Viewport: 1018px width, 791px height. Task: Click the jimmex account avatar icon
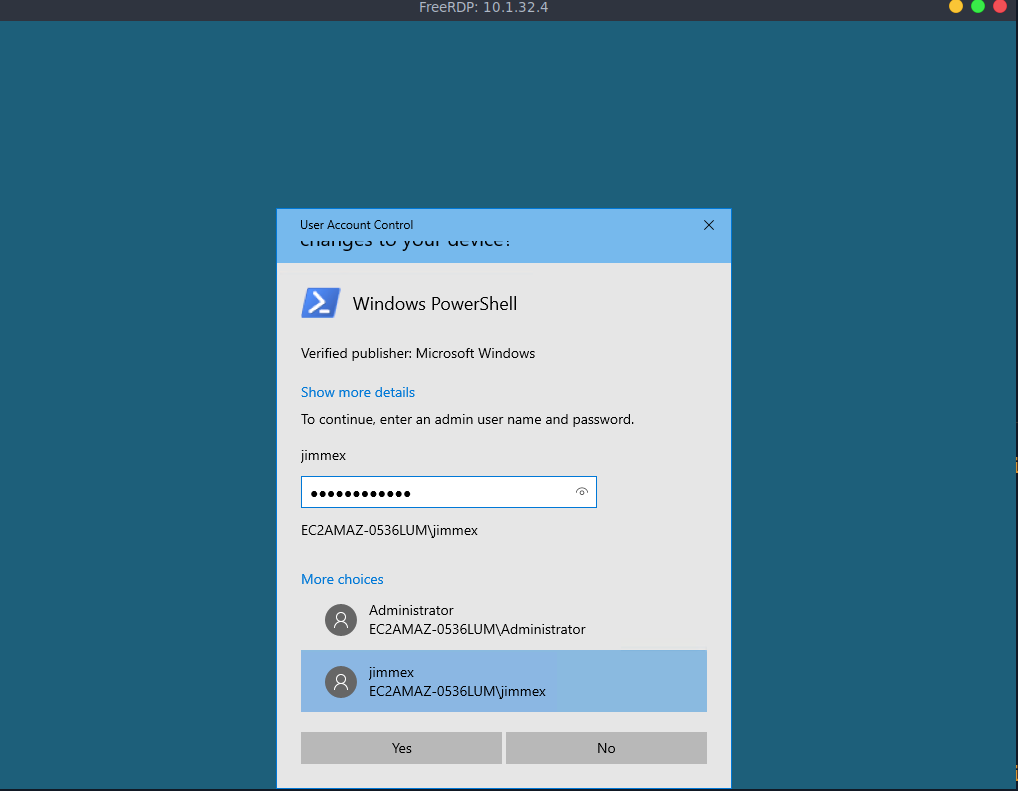pyautogui.click(x=341, y=682)
